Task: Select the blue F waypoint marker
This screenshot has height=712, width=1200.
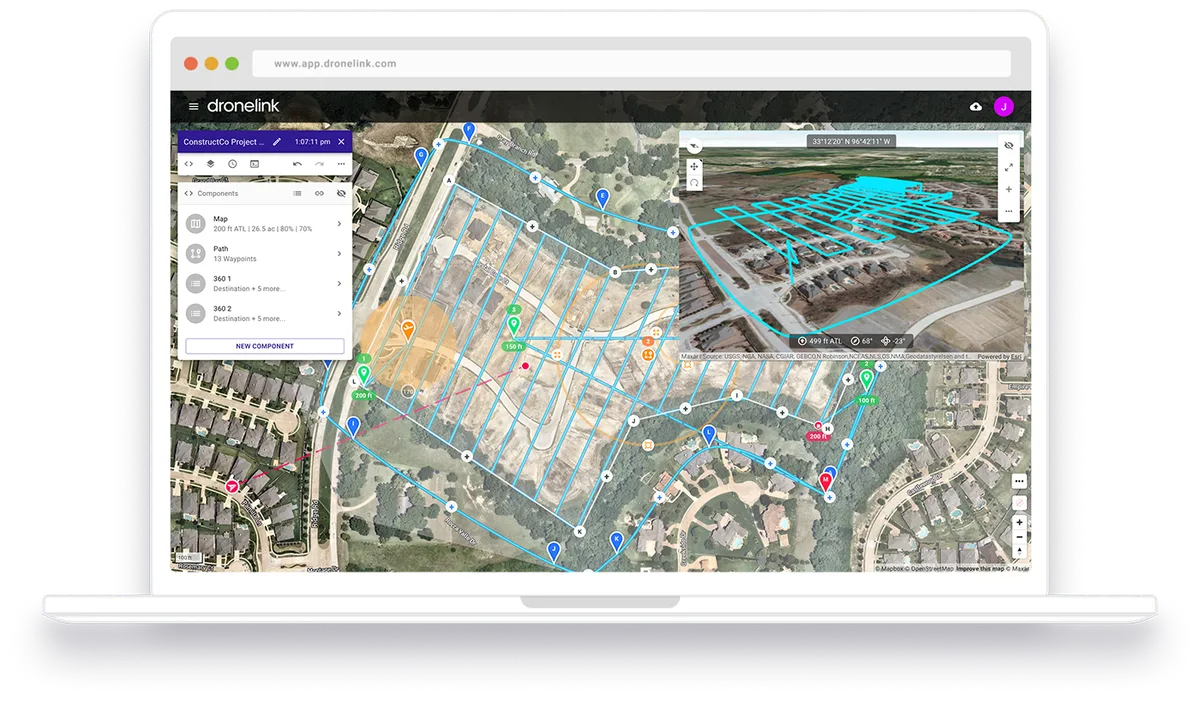Action: coord(468,131)
